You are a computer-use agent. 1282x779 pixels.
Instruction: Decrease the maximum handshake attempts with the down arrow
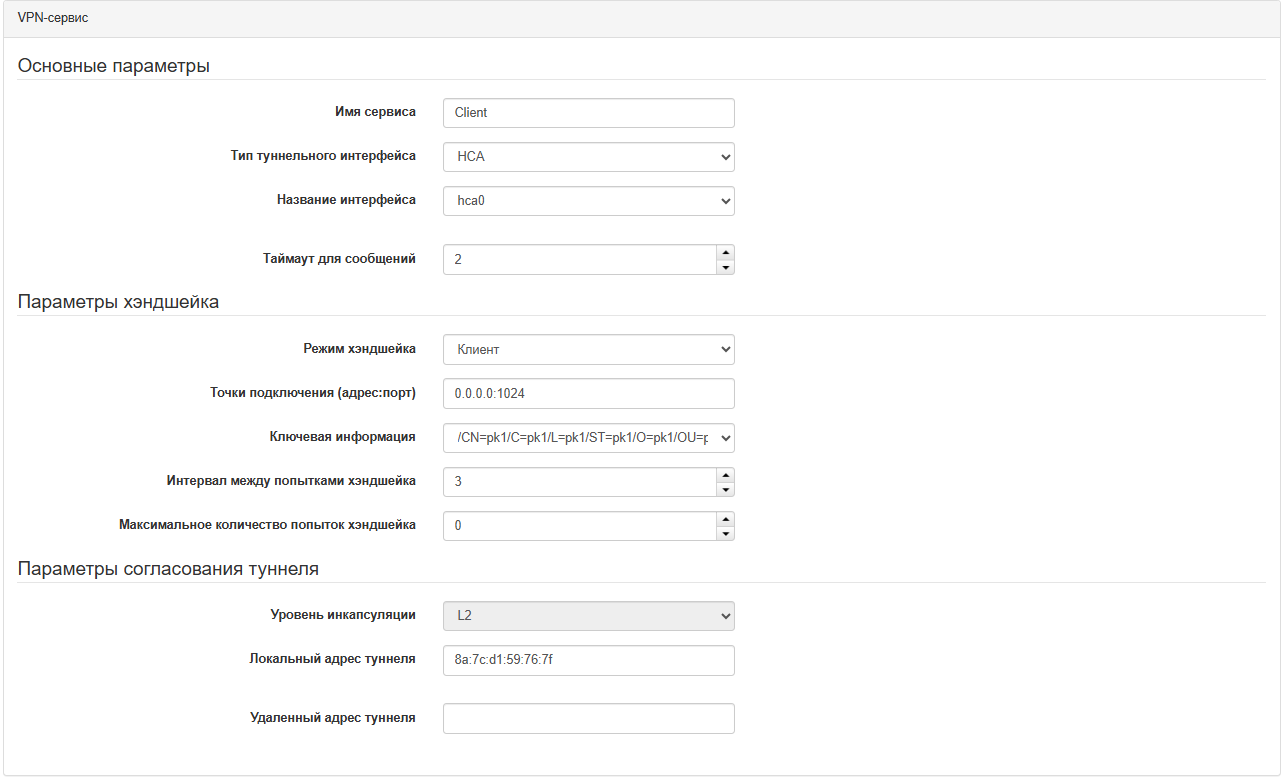pyautogui.click(x=726, y=533)
